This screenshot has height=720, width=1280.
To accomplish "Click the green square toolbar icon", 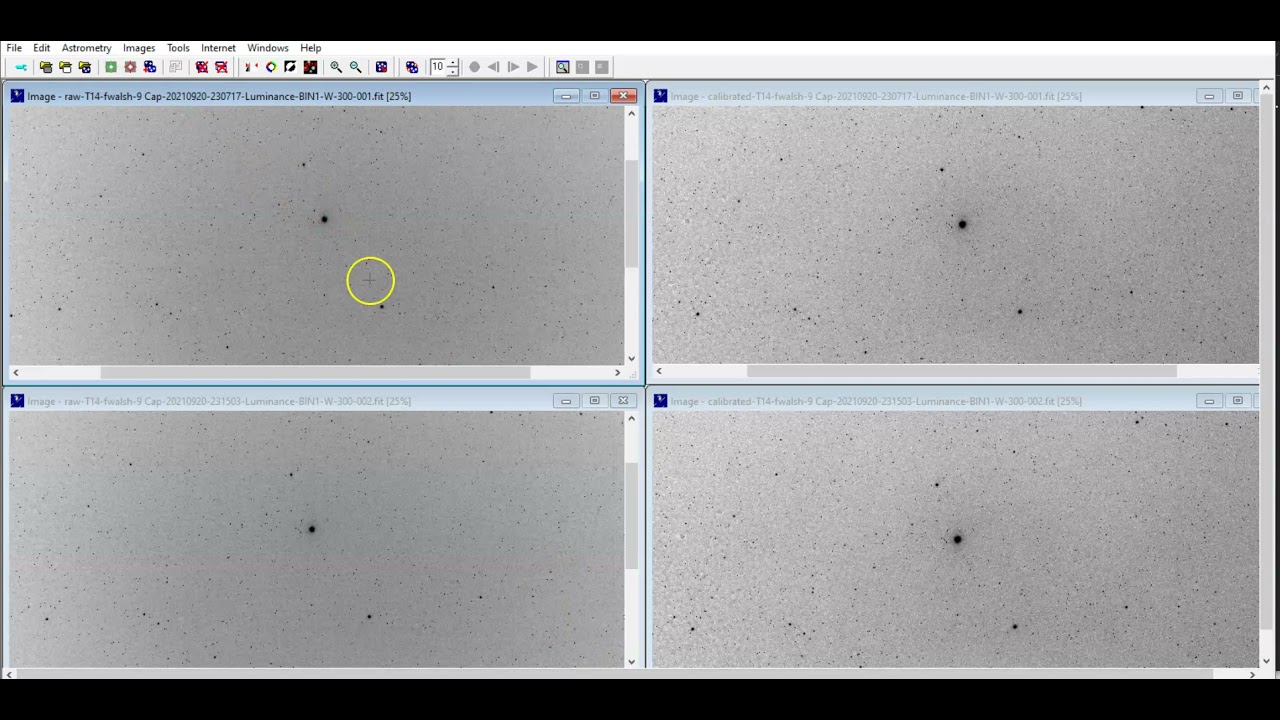I will [111, 67].
